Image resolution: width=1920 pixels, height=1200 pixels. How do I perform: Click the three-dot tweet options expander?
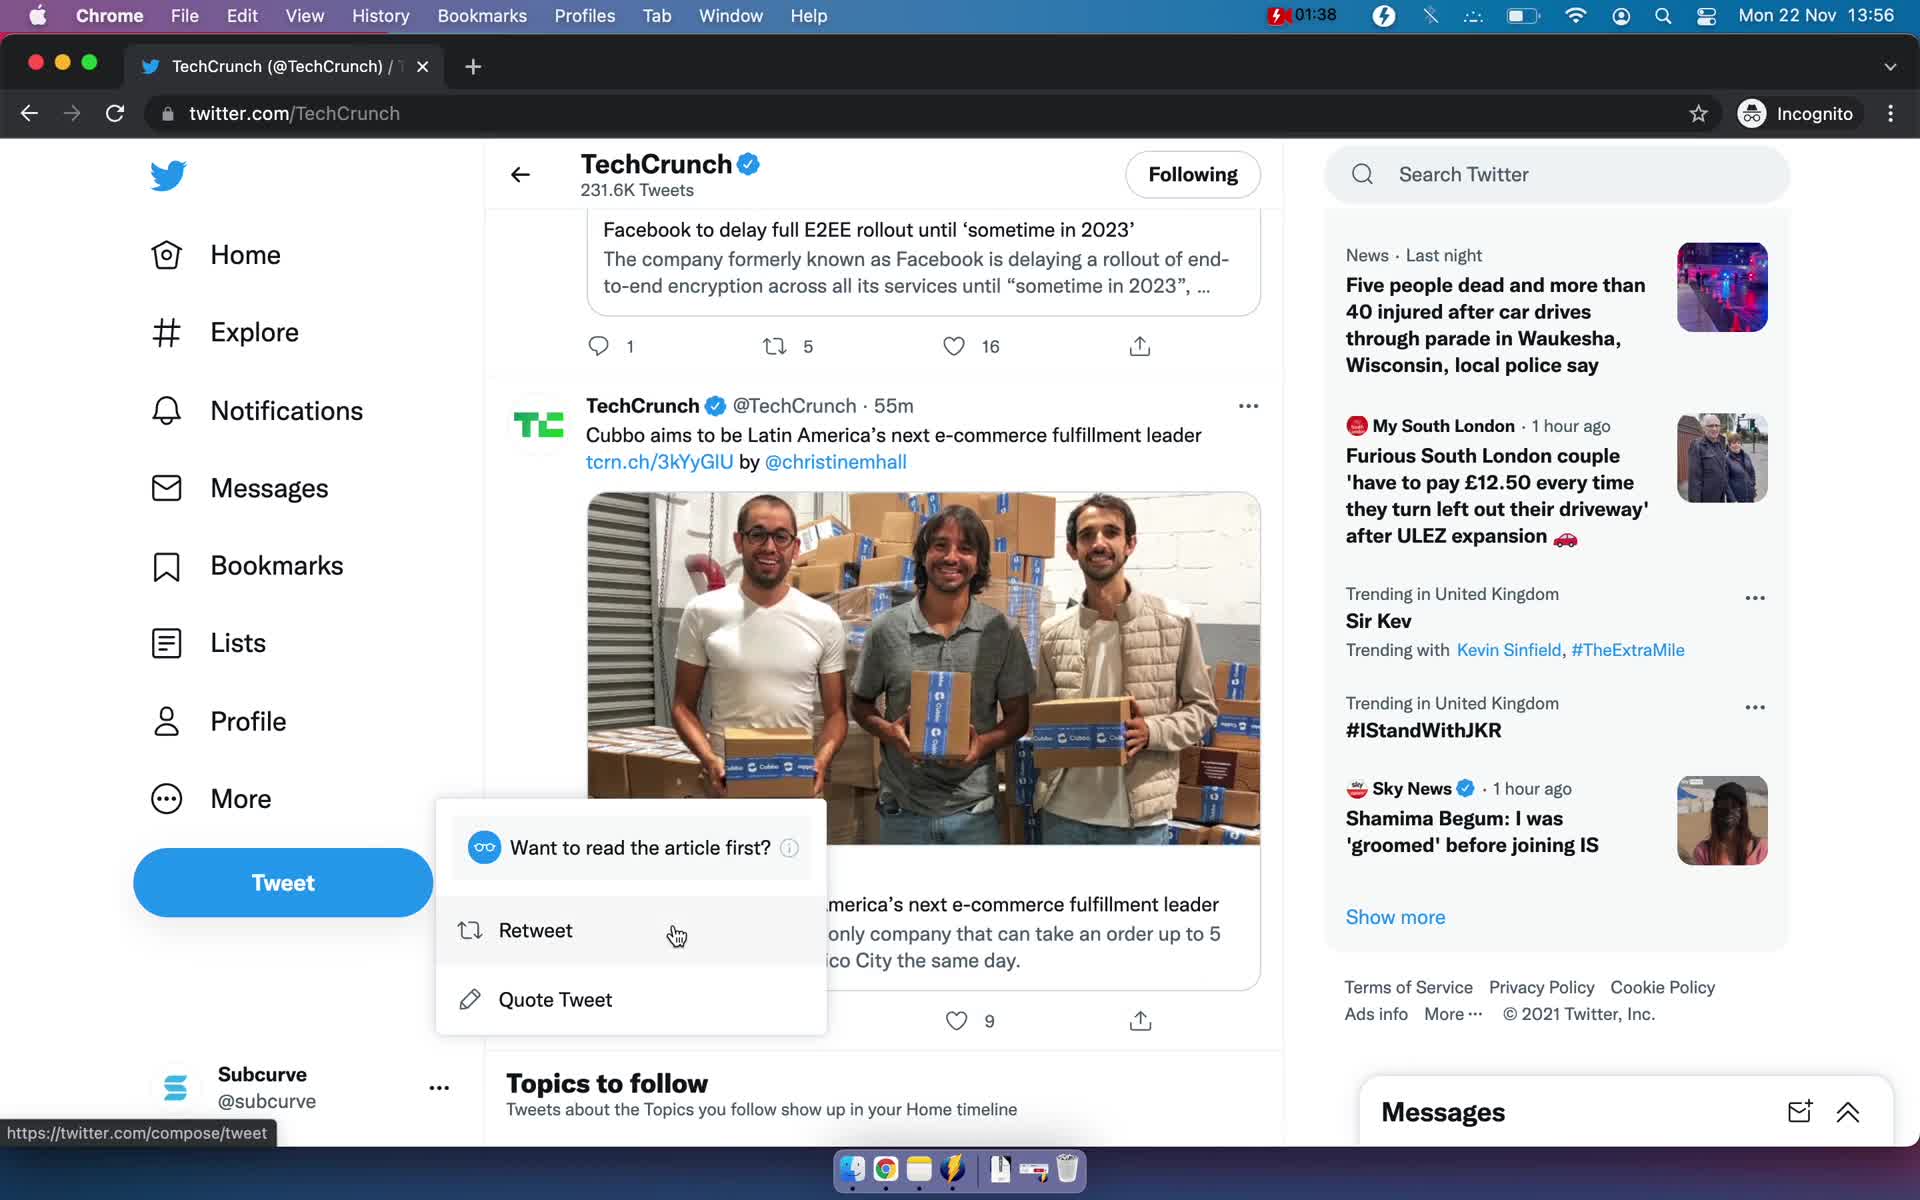(1245, 405)
